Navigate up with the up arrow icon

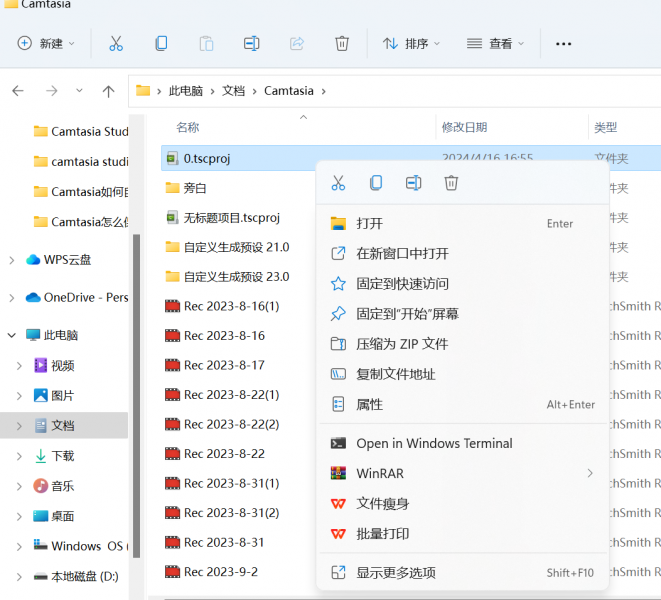pyautogui.click(x=108, y=91)
